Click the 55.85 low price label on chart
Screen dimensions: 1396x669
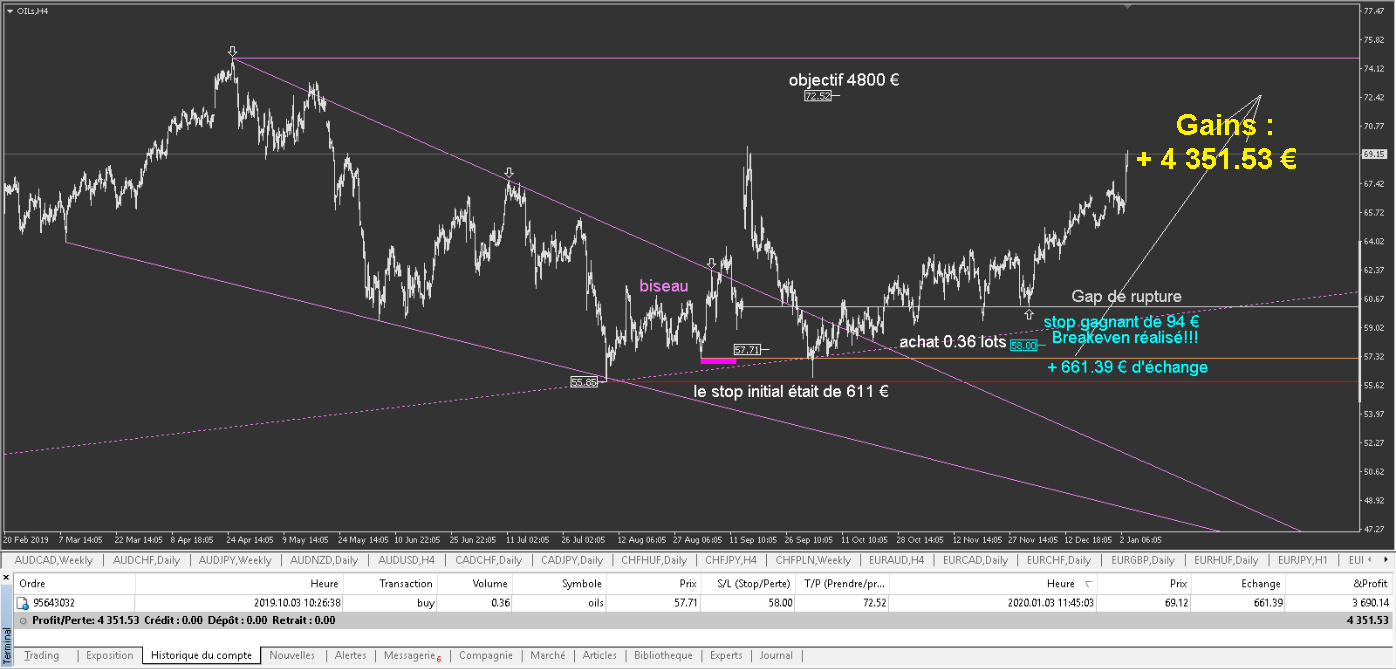point(584,382)
